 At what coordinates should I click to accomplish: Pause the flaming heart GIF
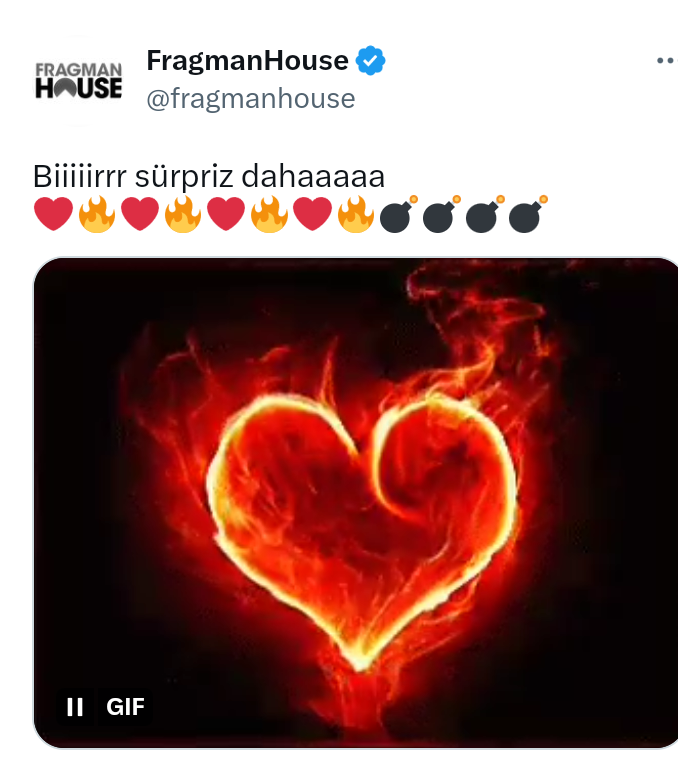[x=75, y=707]
